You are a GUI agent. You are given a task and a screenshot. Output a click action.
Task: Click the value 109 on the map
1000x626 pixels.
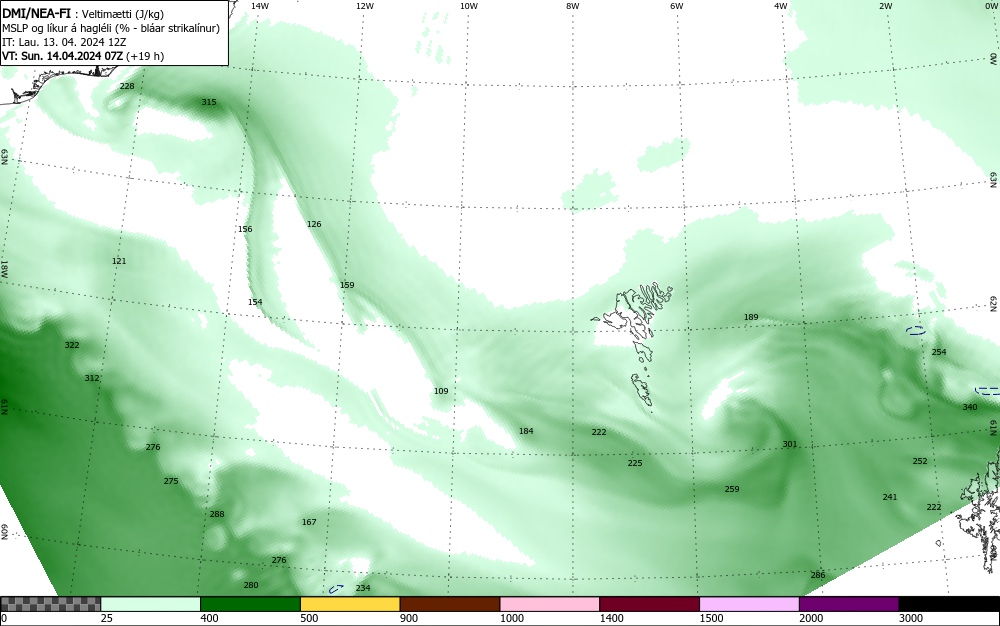pos(441,391)
